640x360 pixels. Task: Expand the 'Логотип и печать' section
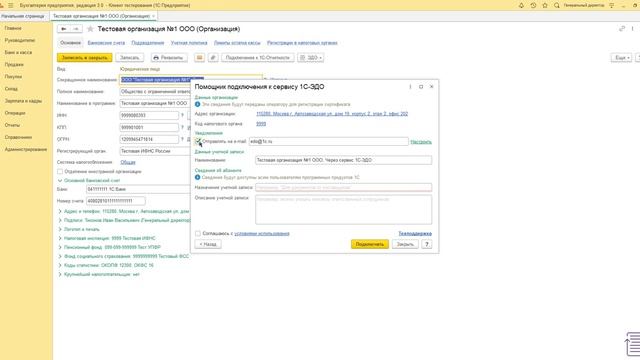point(60,229)
